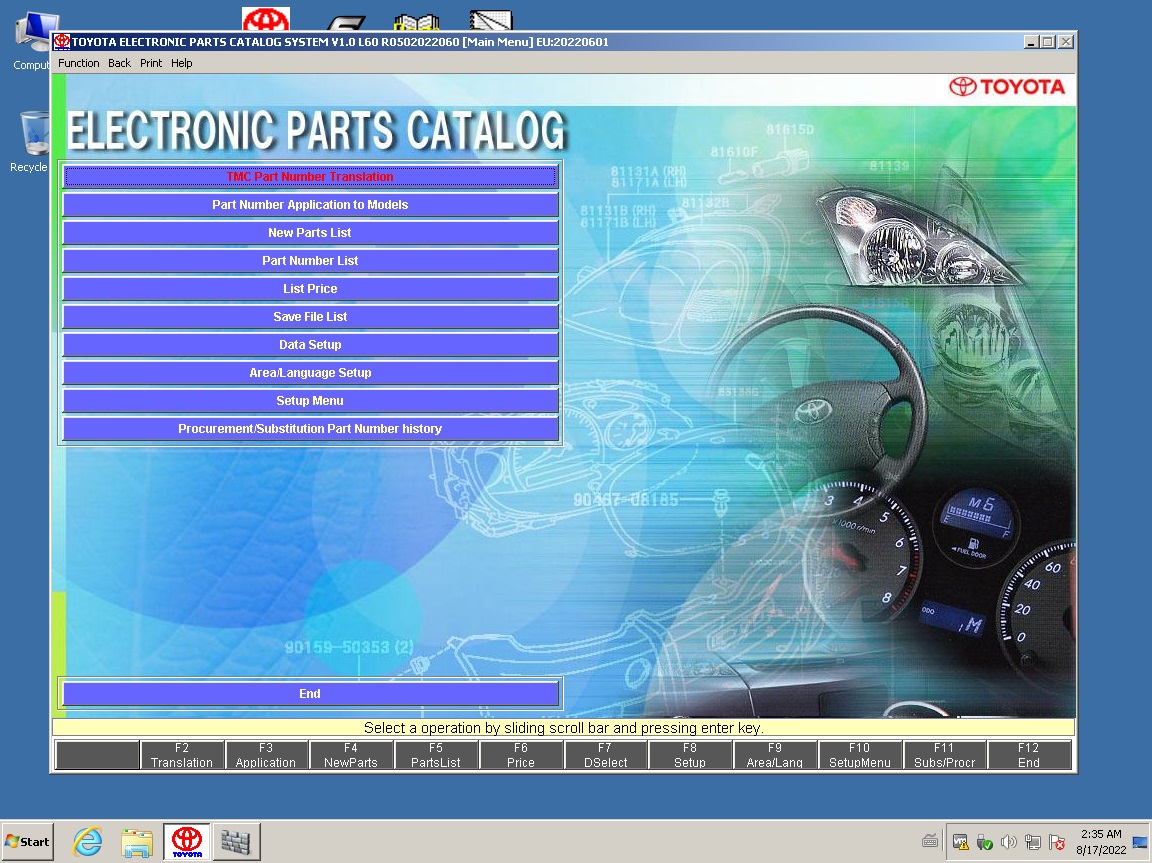Click the Back menu

pyautogui.click(x=119, y=63)
